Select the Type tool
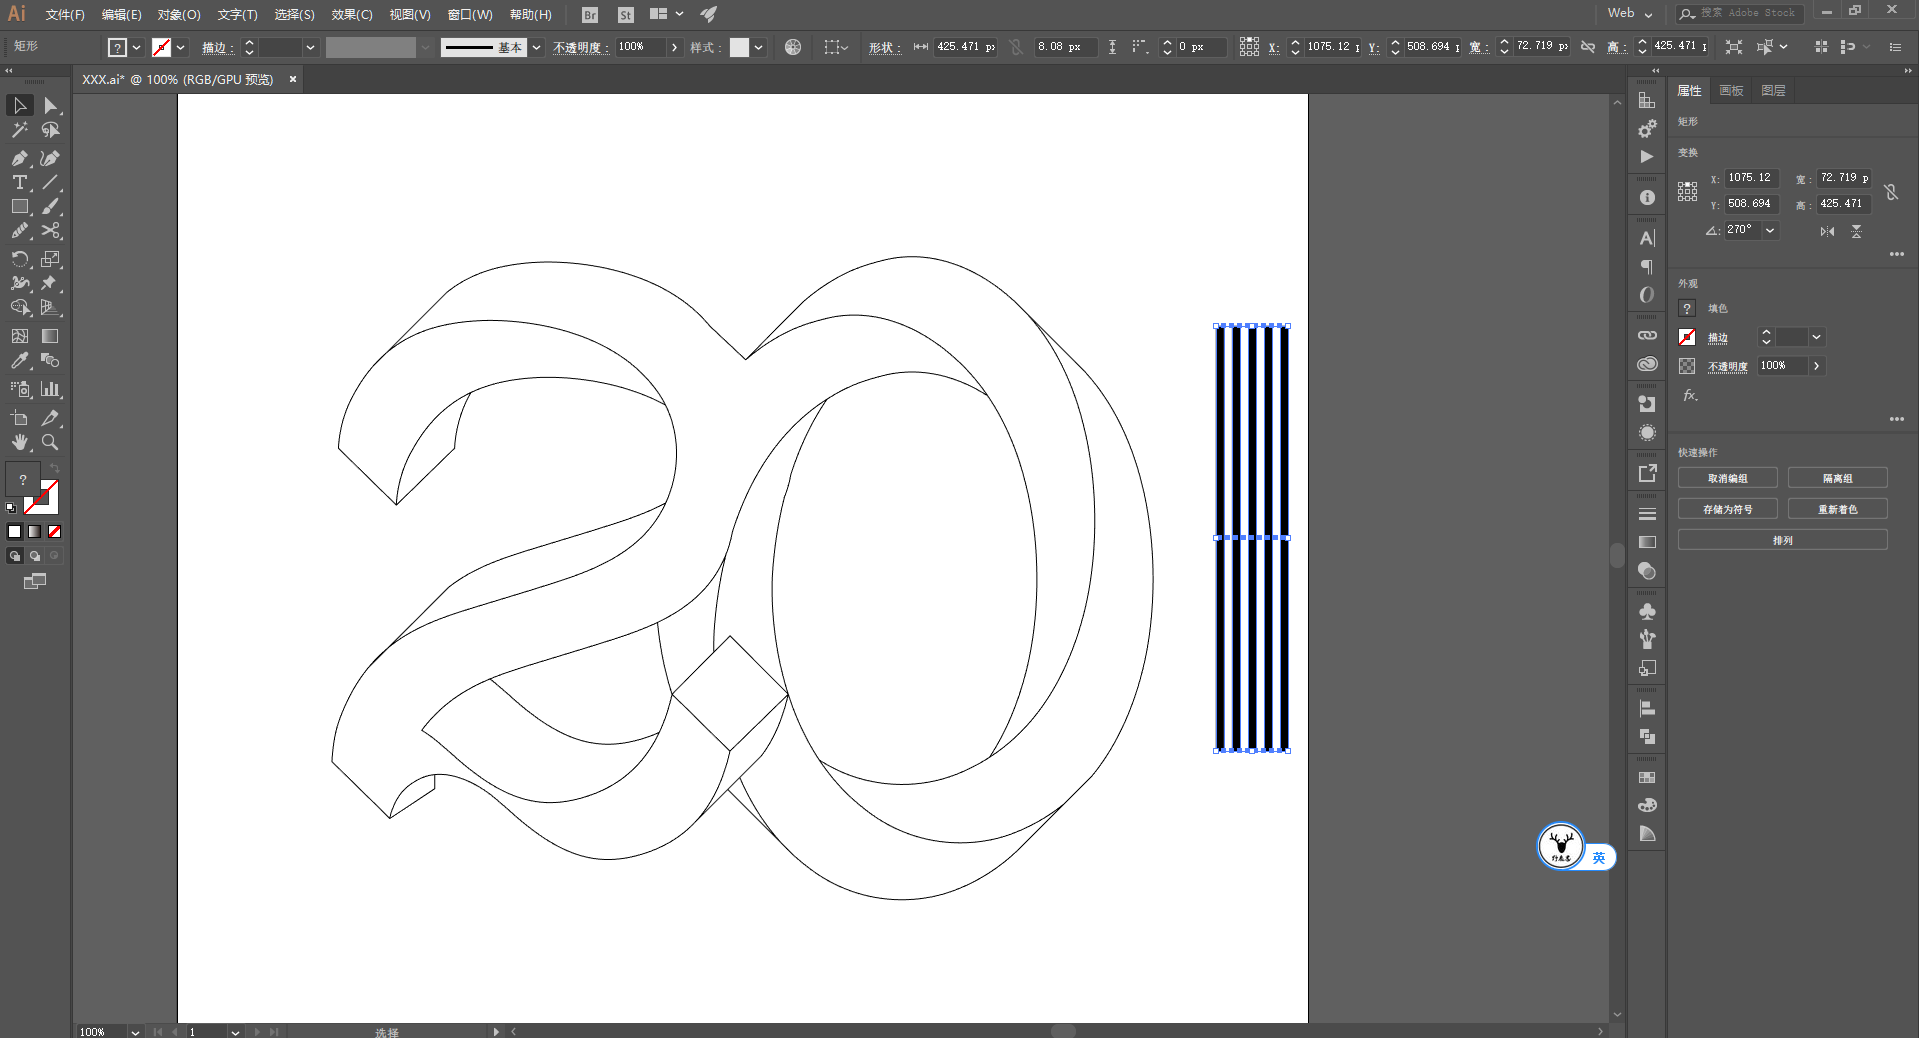1919x1038 pixels. point(20,182)
